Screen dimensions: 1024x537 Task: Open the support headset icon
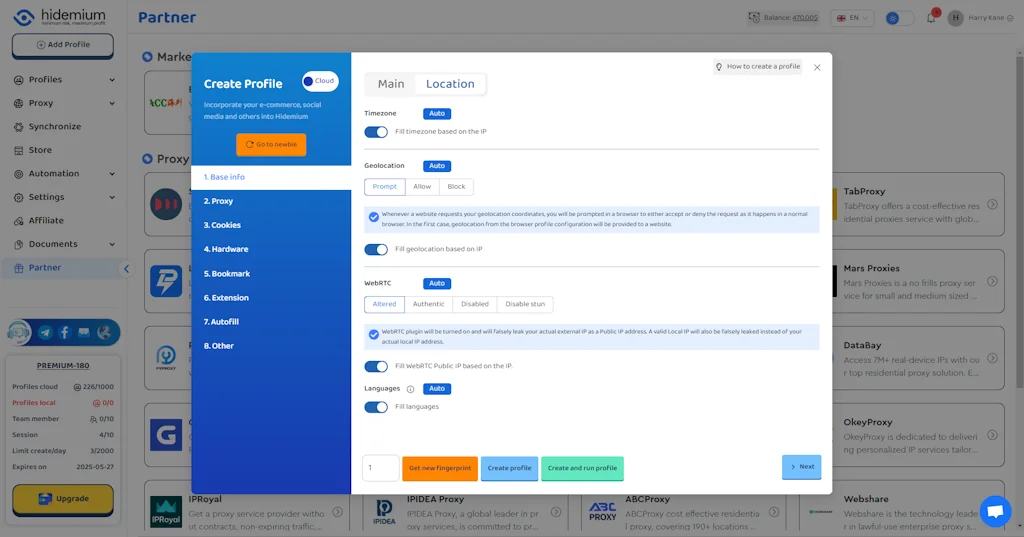pyautogui.click(x=20, y=333)
